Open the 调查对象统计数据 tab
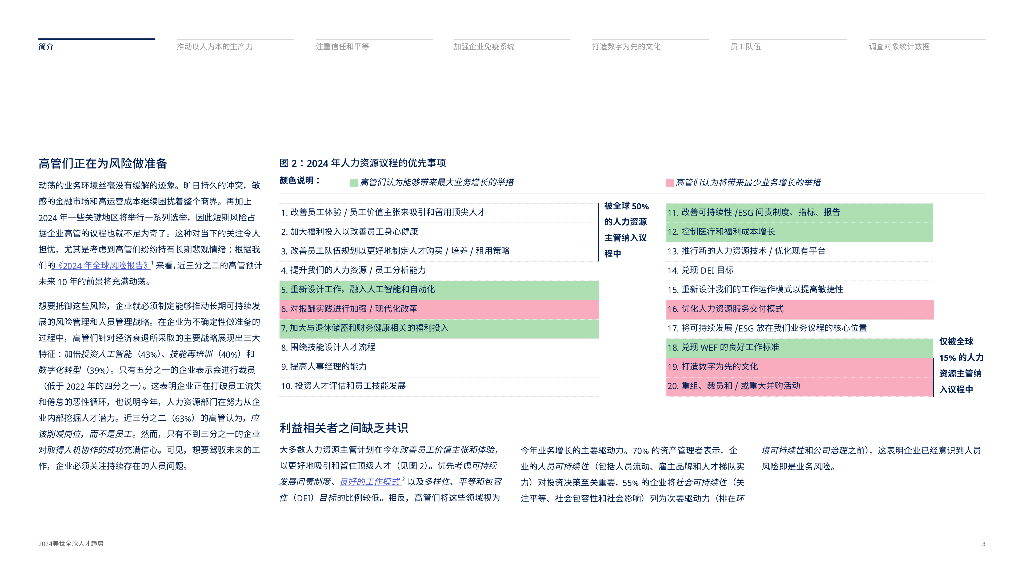 pos(899,47)
